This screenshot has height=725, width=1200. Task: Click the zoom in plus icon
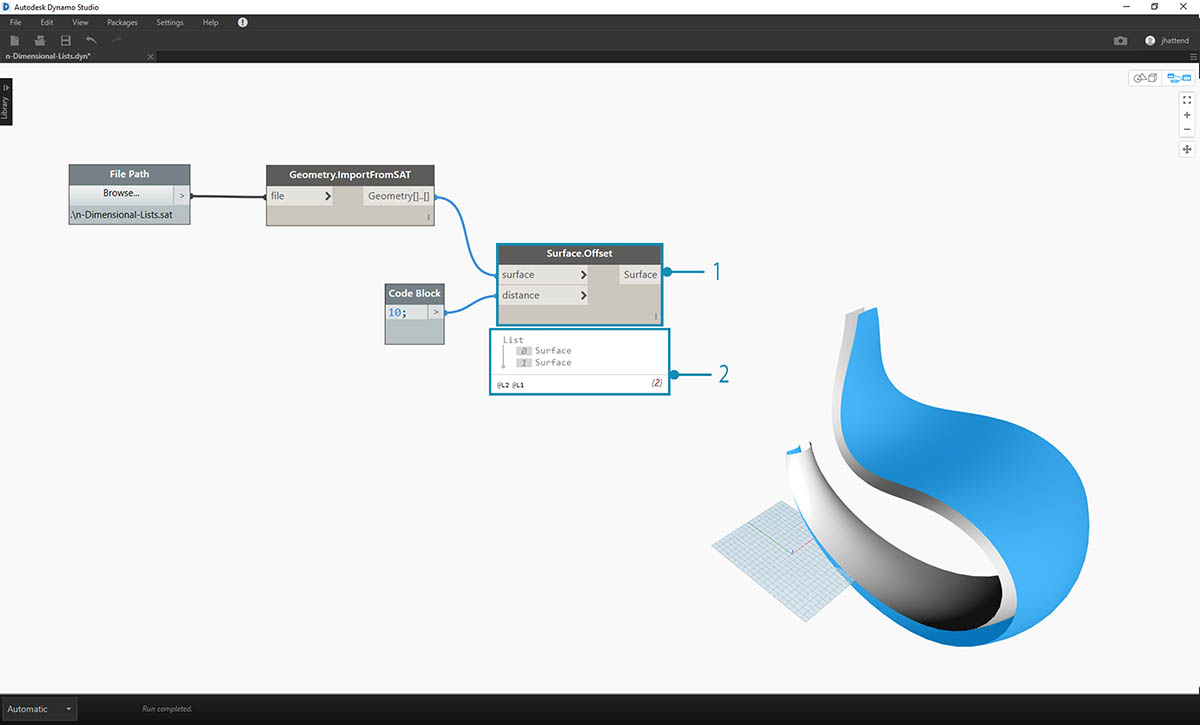pyautogui.click(x=1187, y=115)
